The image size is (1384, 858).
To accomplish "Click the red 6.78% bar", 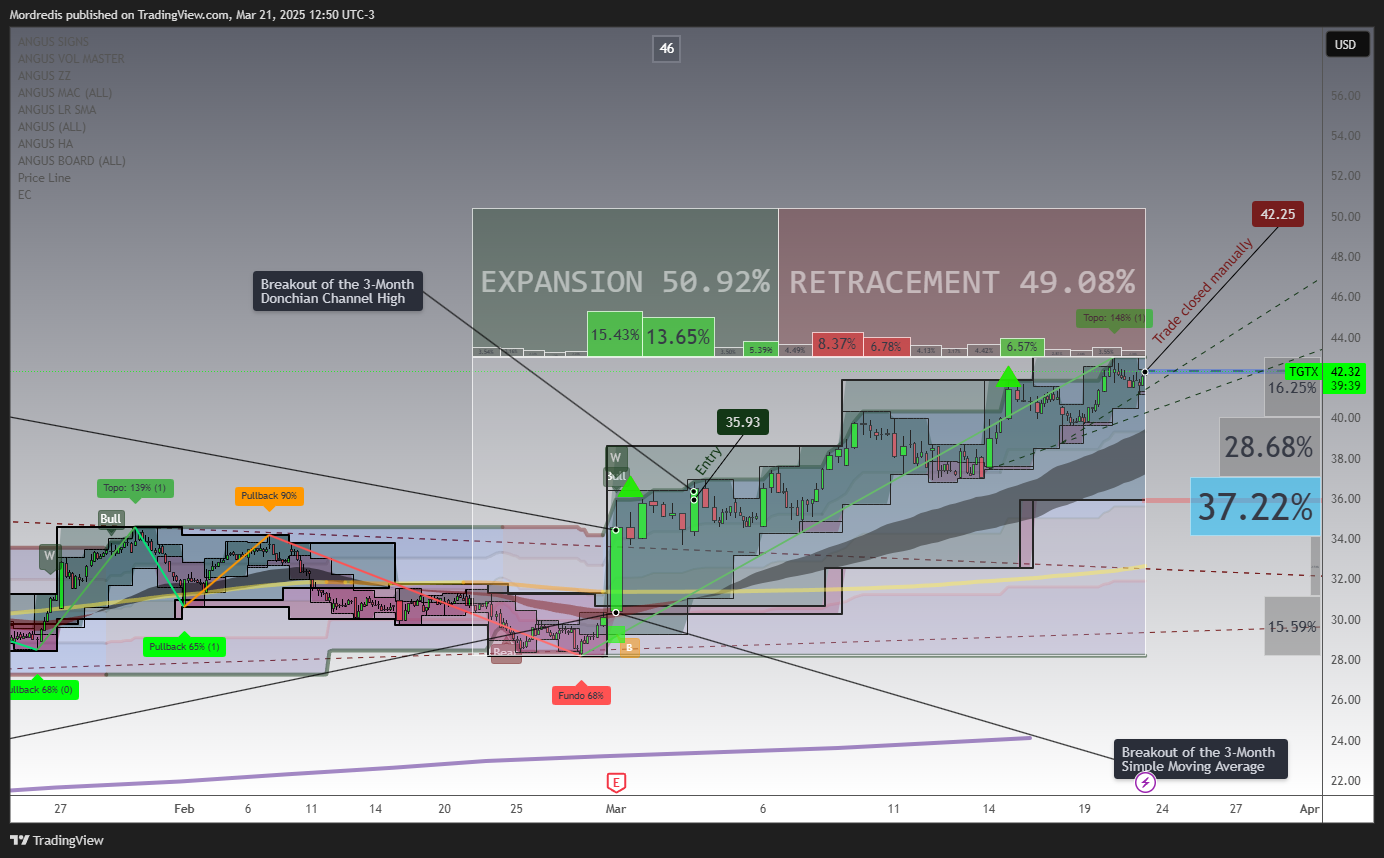I will pyautogui.click(x=885, y=347).
